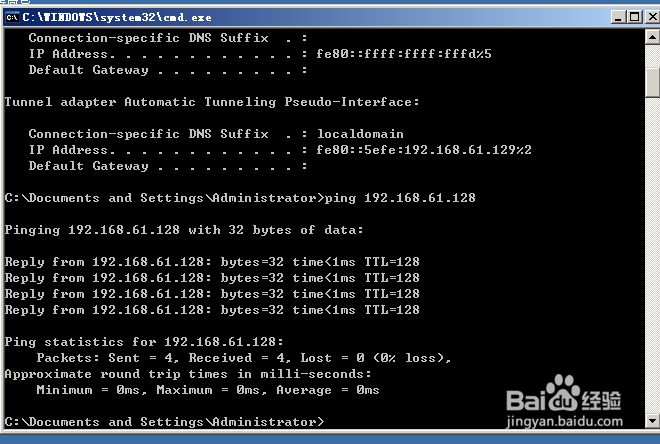660x444 pixels.
Task: Click the localdomain DNS suffix value
Action: [x=360, y=134]
